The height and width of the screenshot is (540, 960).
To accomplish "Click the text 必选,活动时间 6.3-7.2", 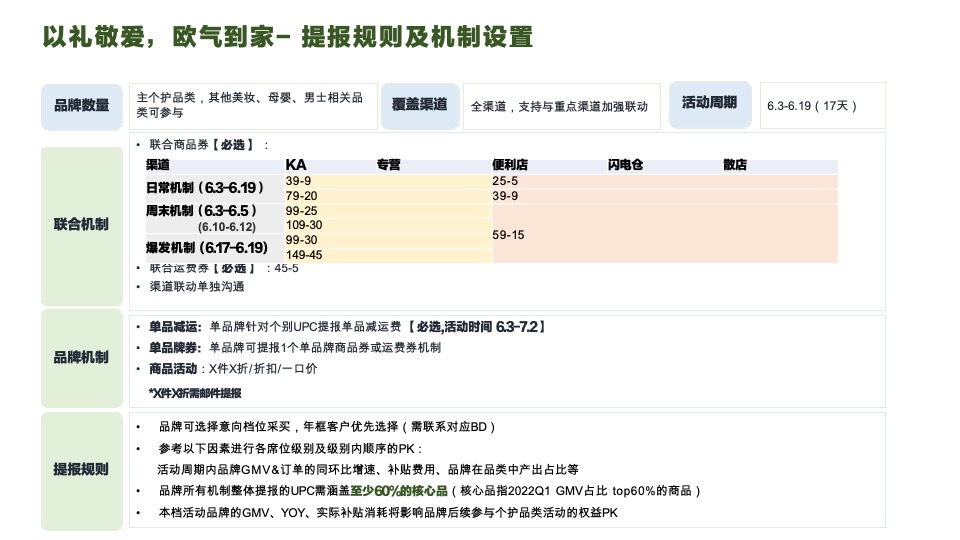I will (x=478, y=327).
